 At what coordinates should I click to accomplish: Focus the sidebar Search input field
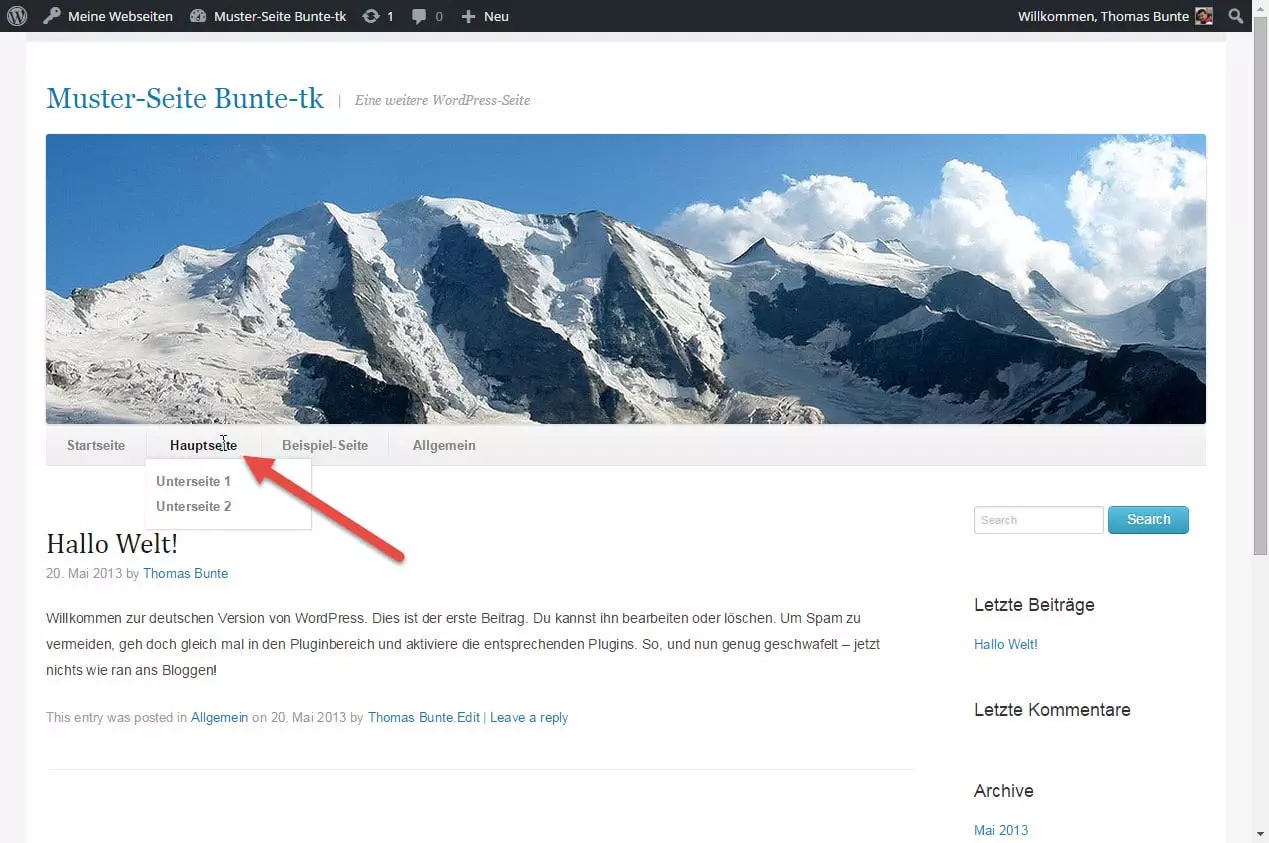coord(1039,520)
